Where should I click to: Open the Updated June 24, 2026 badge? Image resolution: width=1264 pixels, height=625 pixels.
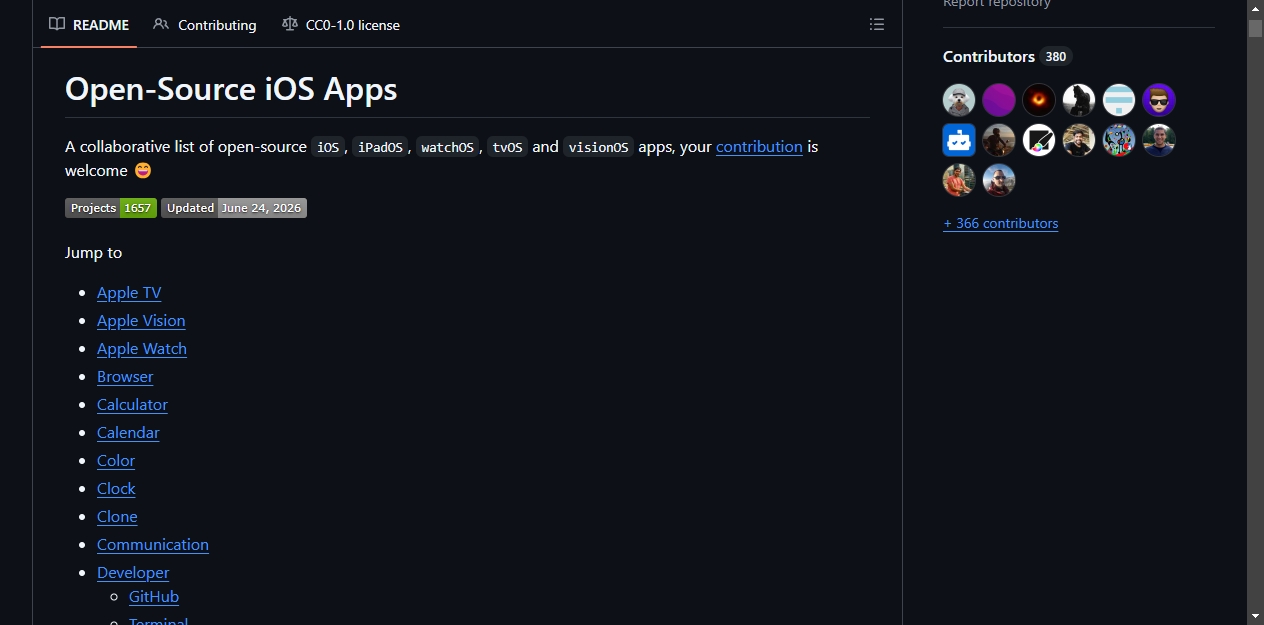pyautogui.click(x=234, y=208)
